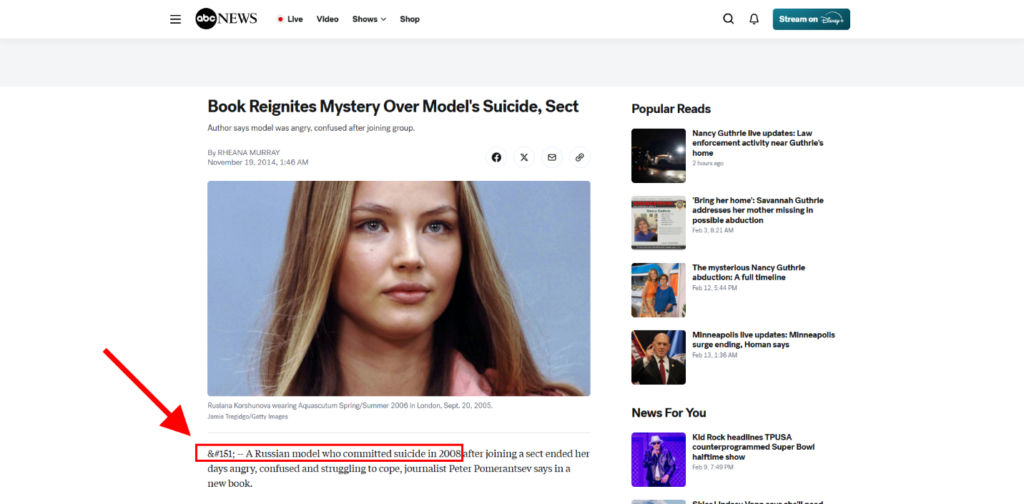
Task: Click the ABC News logo
Action: click(x=226, y=19)
